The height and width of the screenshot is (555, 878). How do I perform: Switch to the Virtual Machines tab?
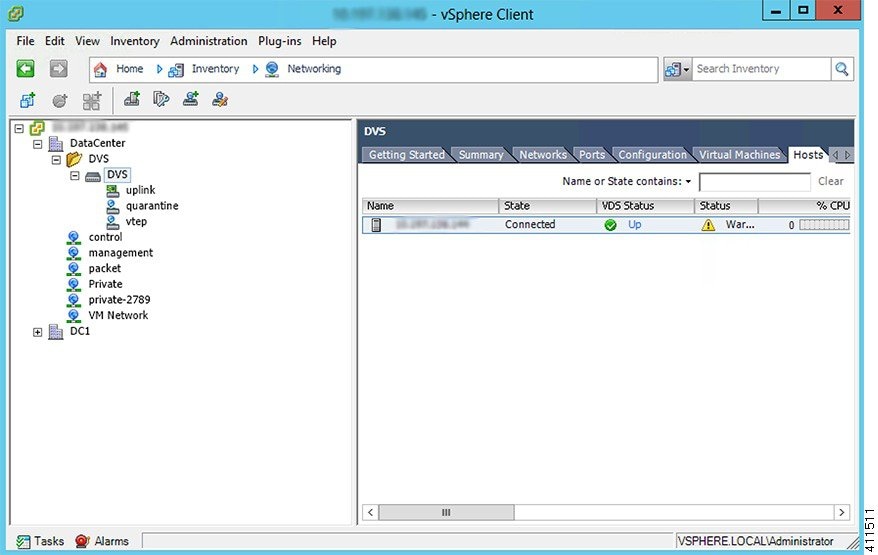[739, 155]
